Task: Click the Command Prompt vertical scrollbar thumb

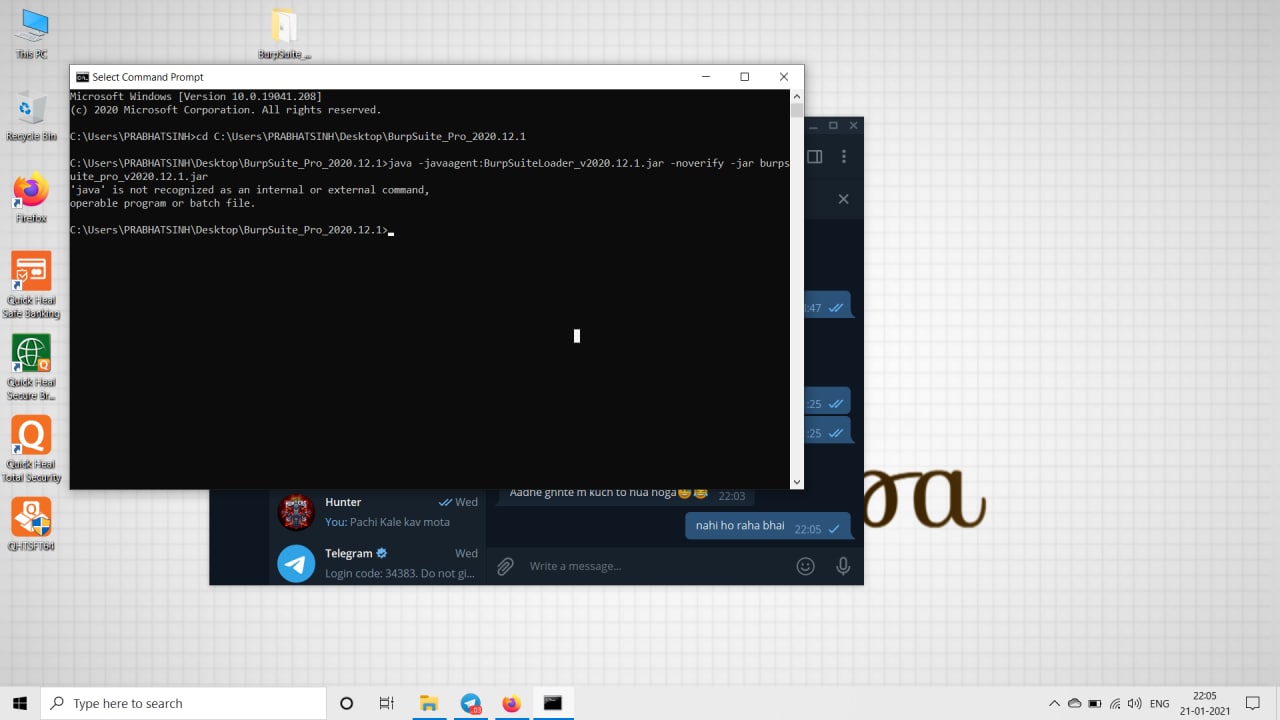Action: click(x=796, y=111)
